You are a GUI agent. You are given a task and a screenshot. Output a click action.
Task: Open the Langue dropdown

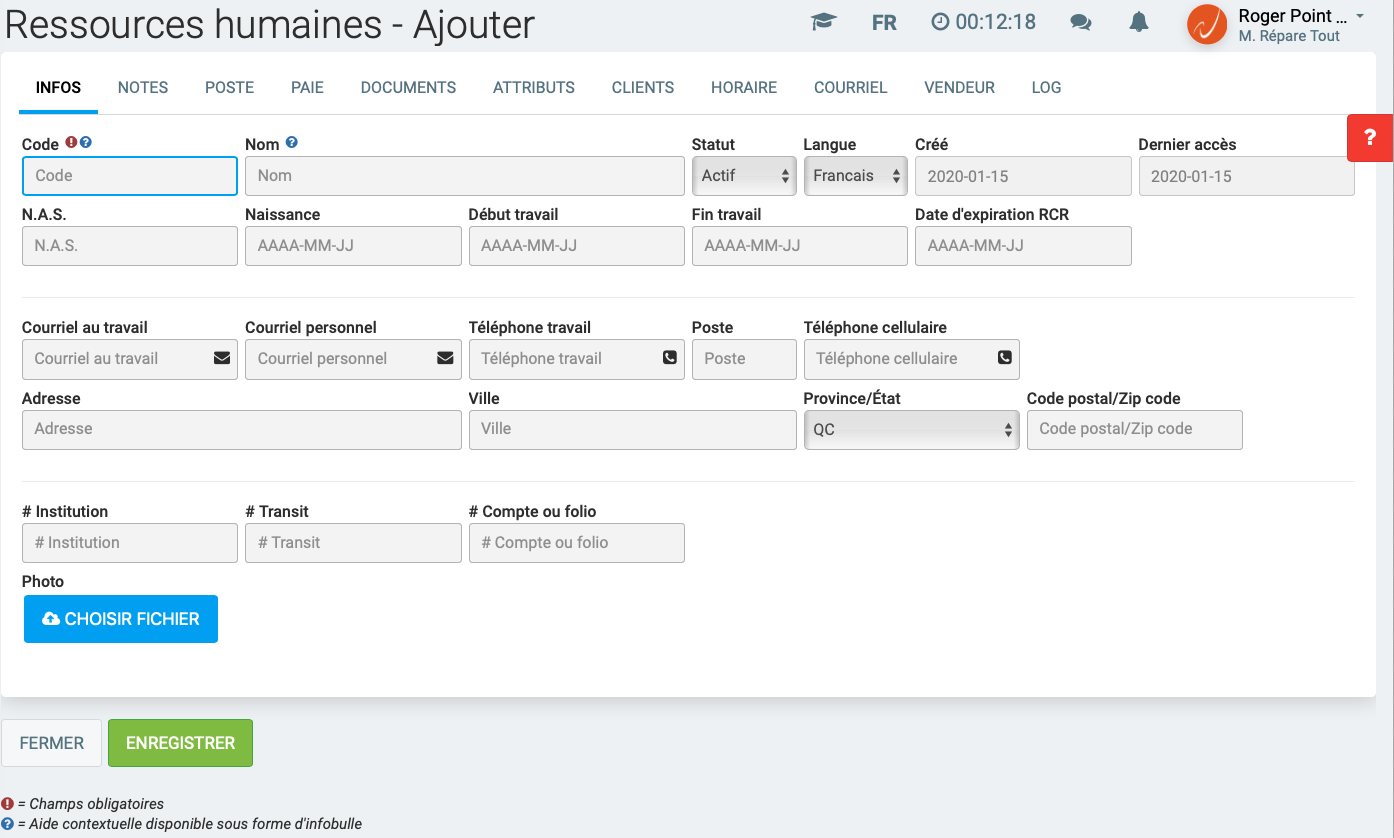[x=855, y=176]
